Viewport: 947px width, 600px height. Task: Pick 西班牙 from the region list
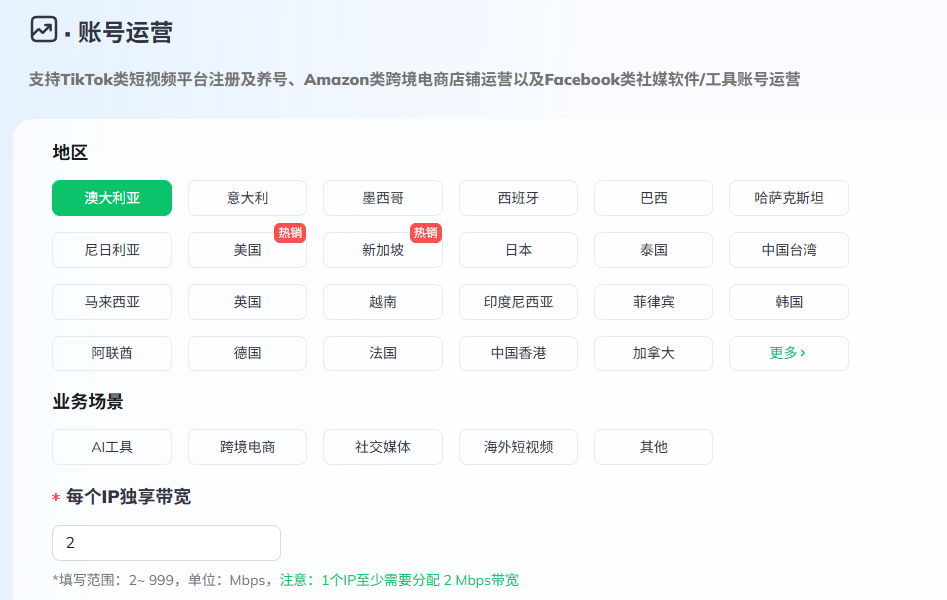pyautogui.click(x=518, y=198)
